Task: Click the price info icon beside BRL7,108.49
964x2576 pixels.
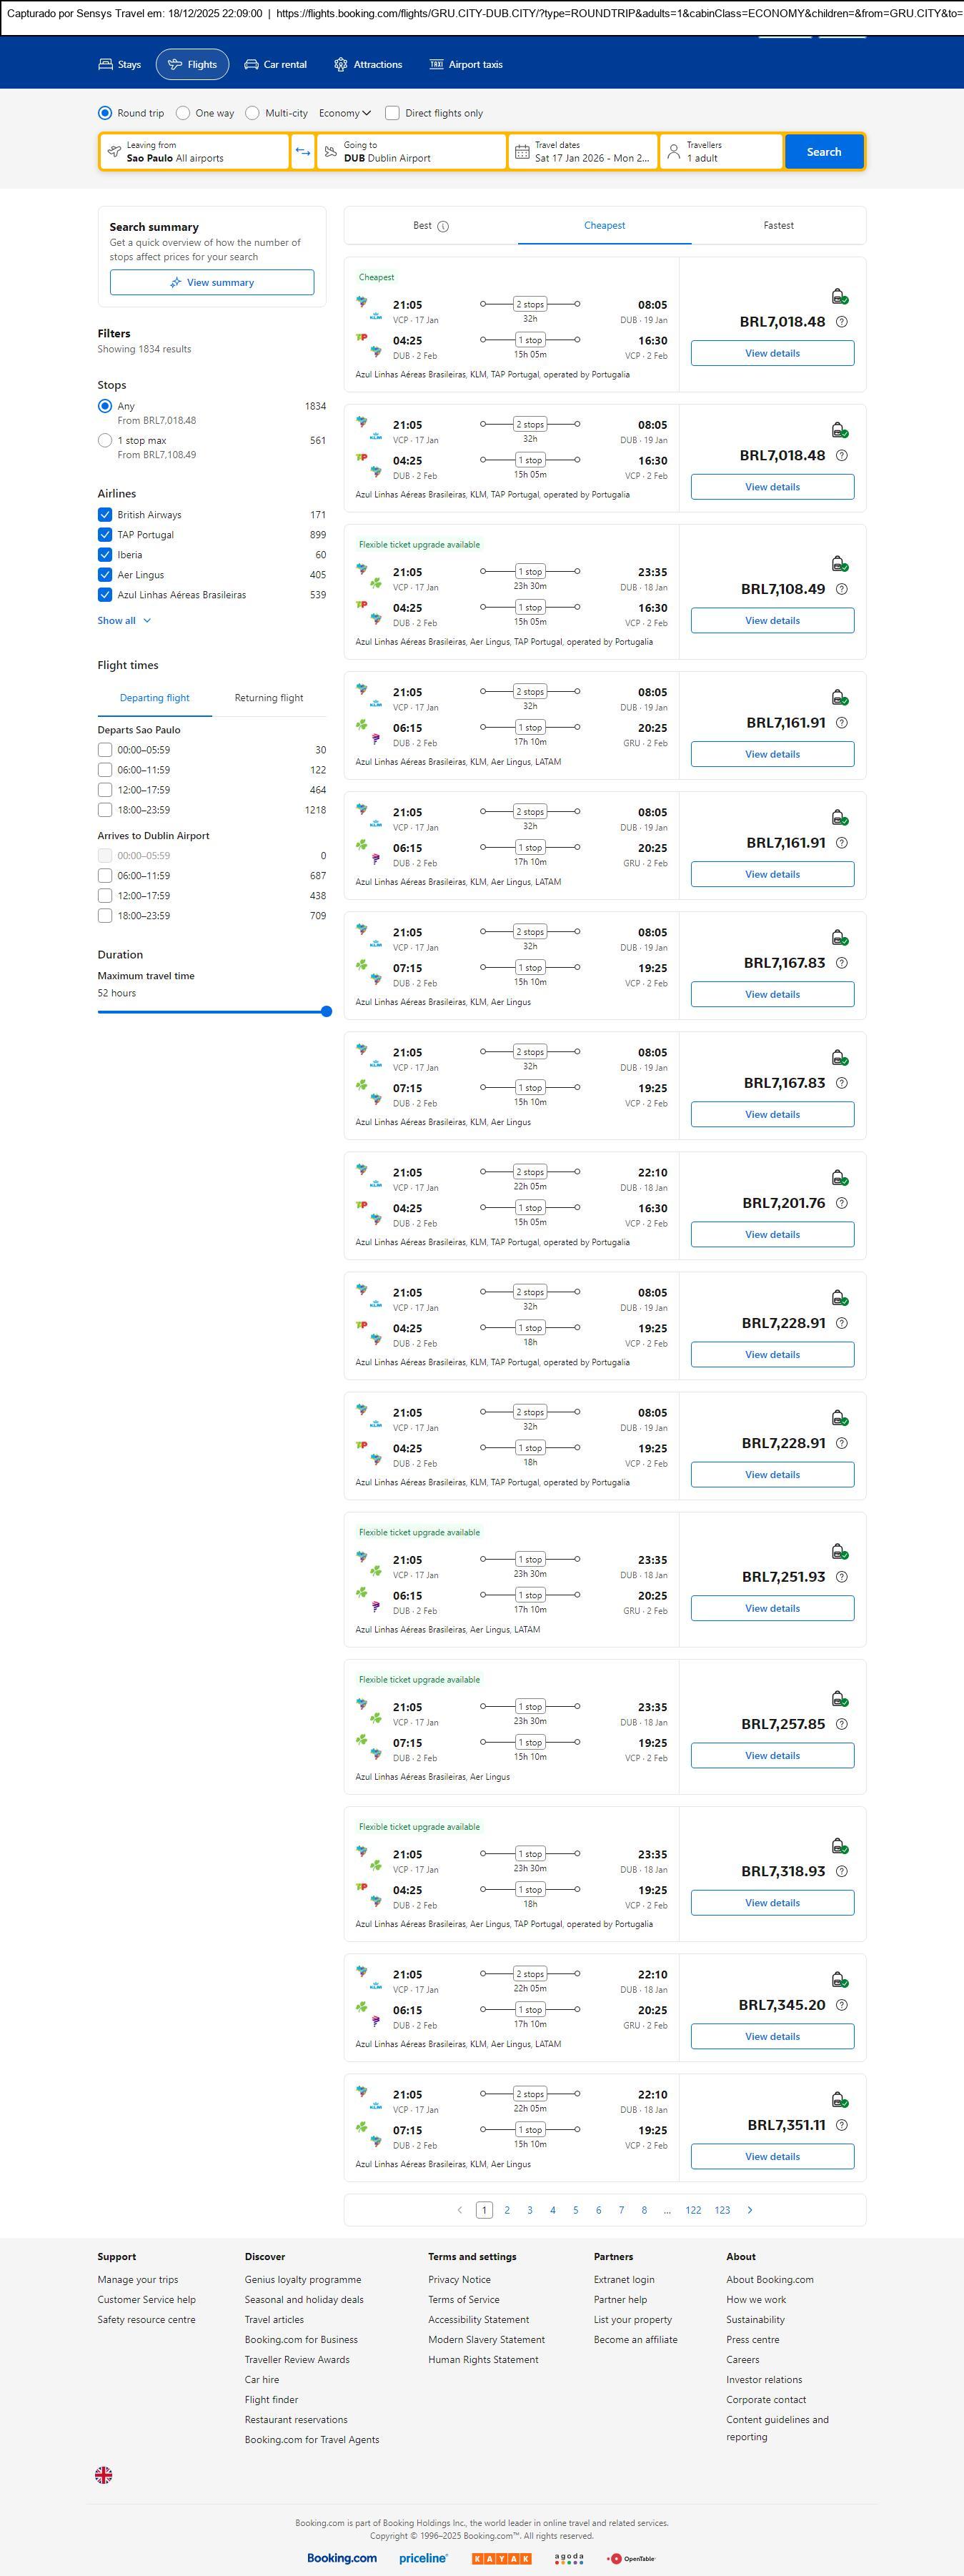Action: click(842, 589)
